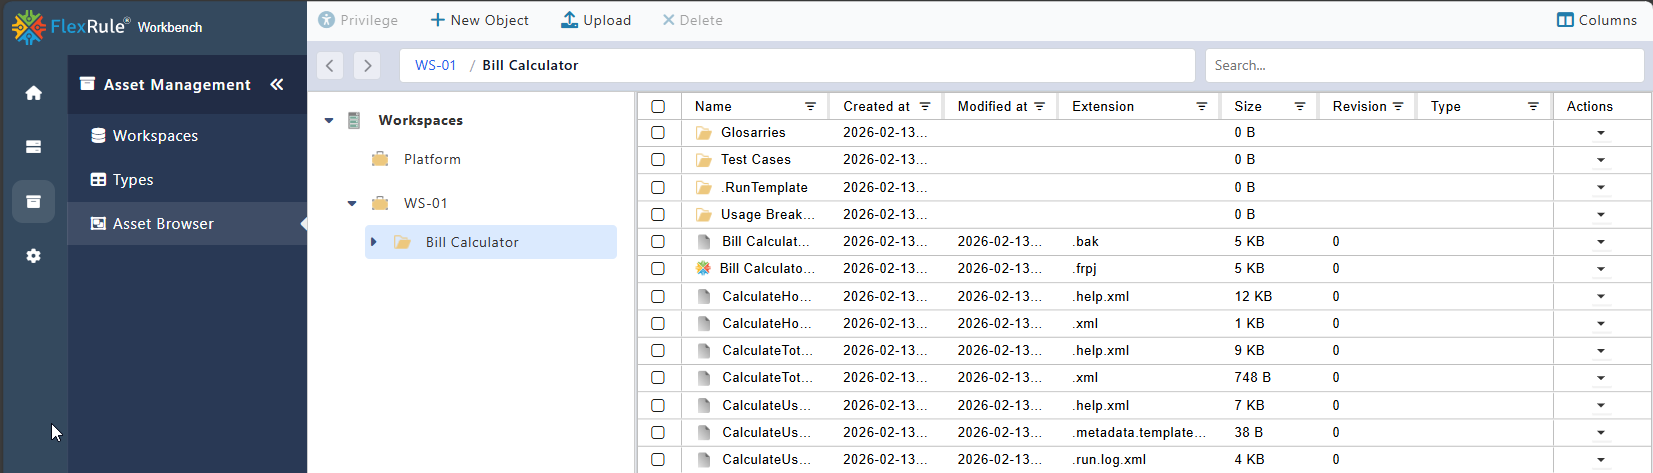
Task: Toggle the select-all checkbox in table header
Action: pyautogui.click(x=658, y=106)
